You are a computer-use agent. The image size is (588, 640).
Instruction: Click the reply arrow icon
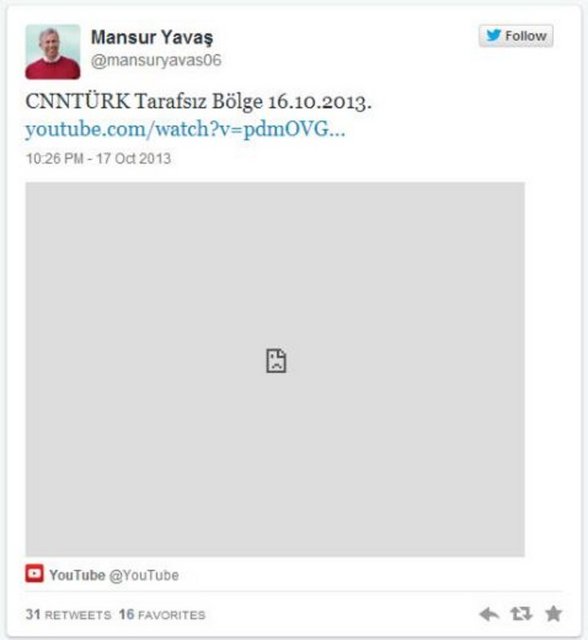(489, 613)
